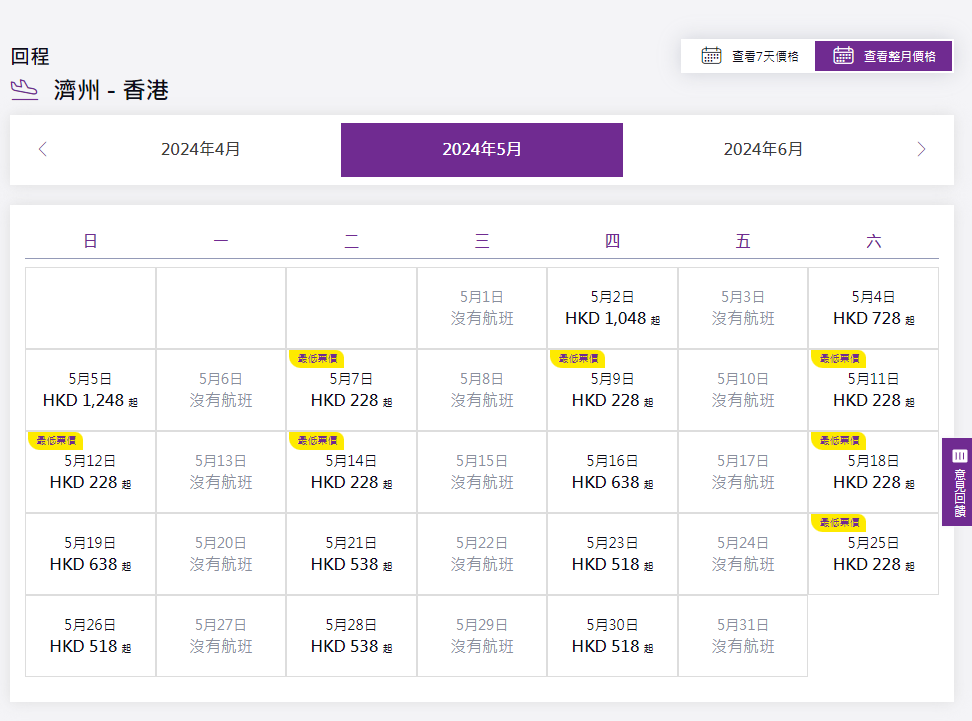Click the next month right arrow

(x=921, y=150)
